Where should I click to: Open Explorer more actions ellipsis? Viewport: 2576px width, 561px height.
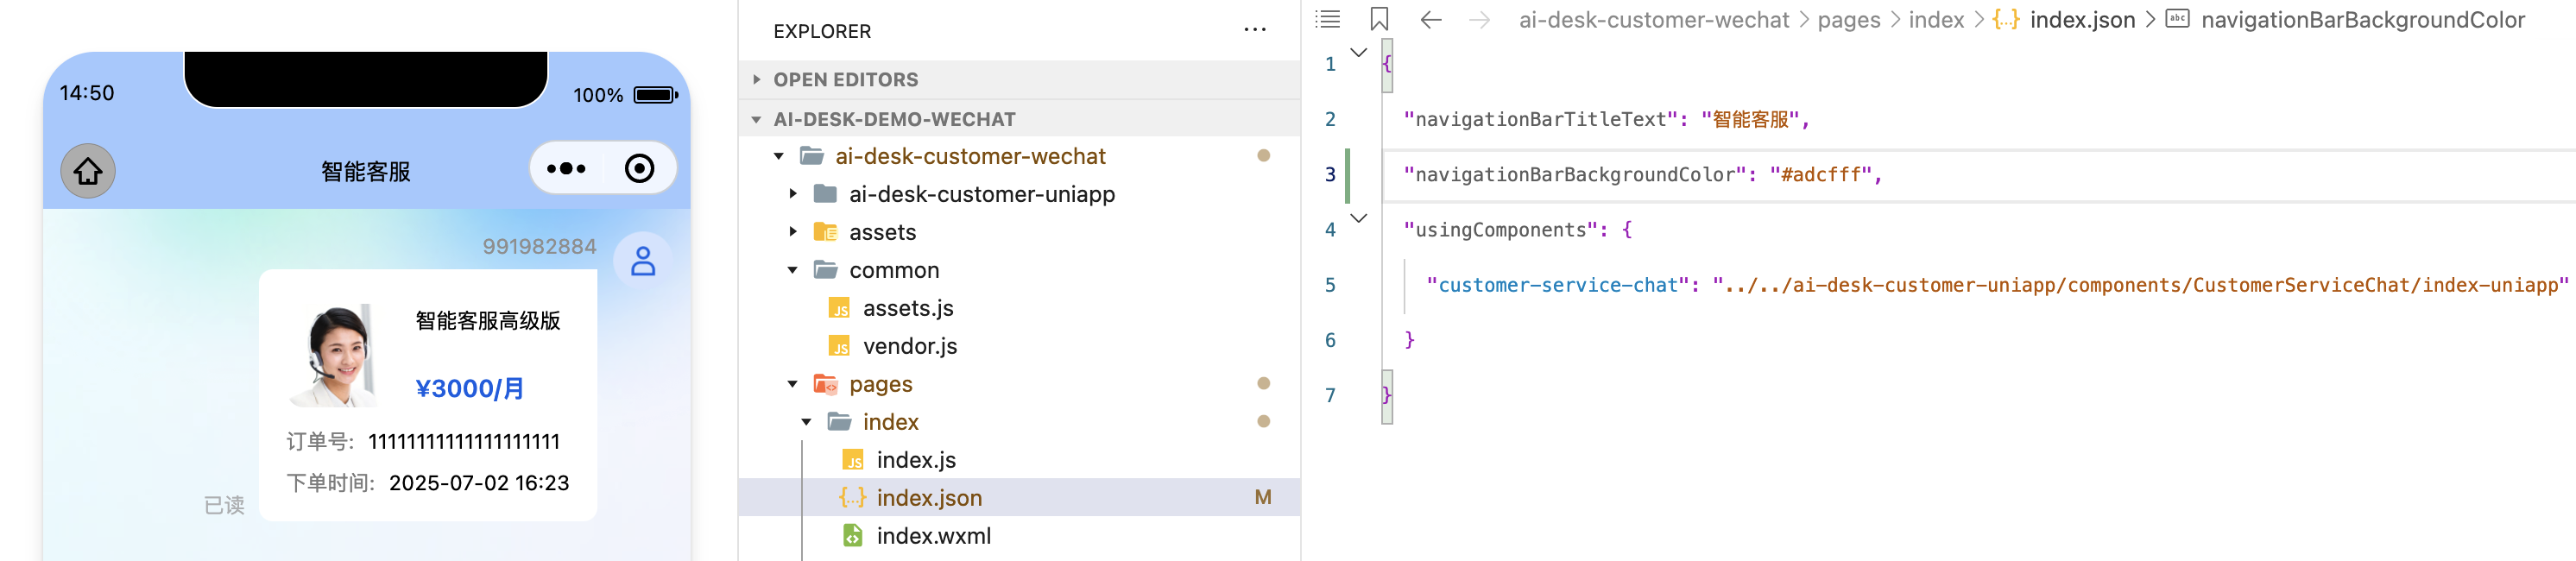pyautogui.click(x=1254, y=30)
